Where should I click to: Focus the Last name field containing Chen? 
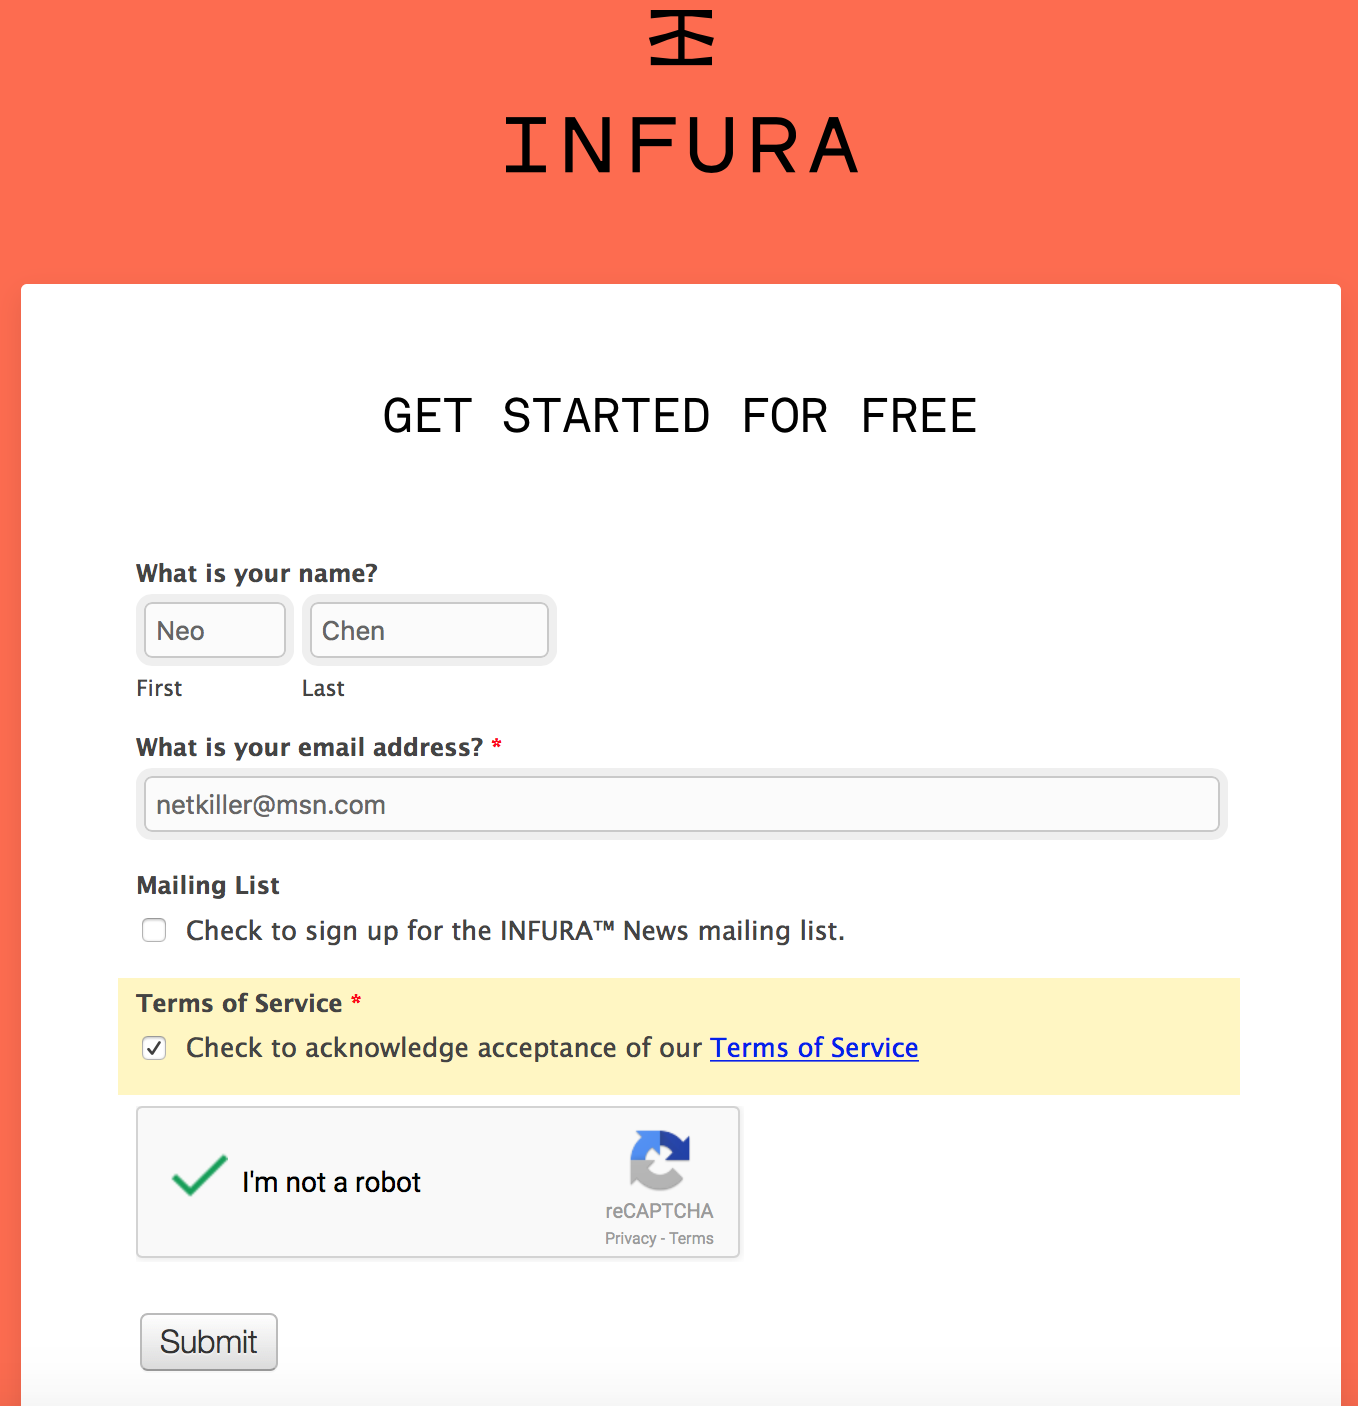point(429,630)
